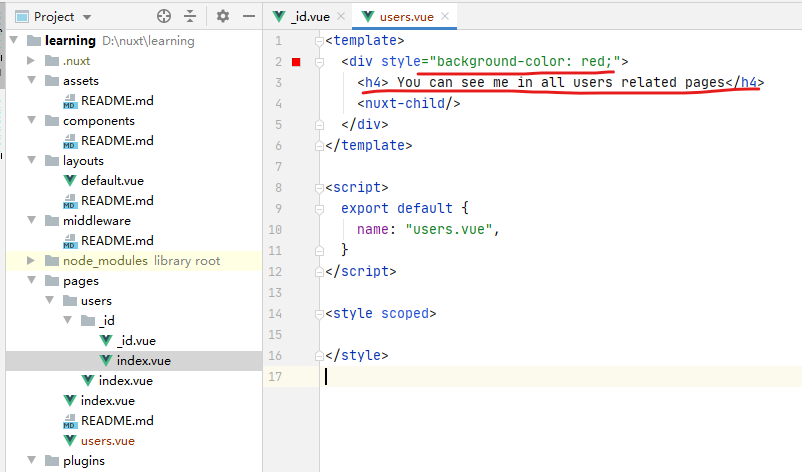Click the locate/scroll-from-source target icon
Viewport: 802px width, 472px height.
click(164, 16)
